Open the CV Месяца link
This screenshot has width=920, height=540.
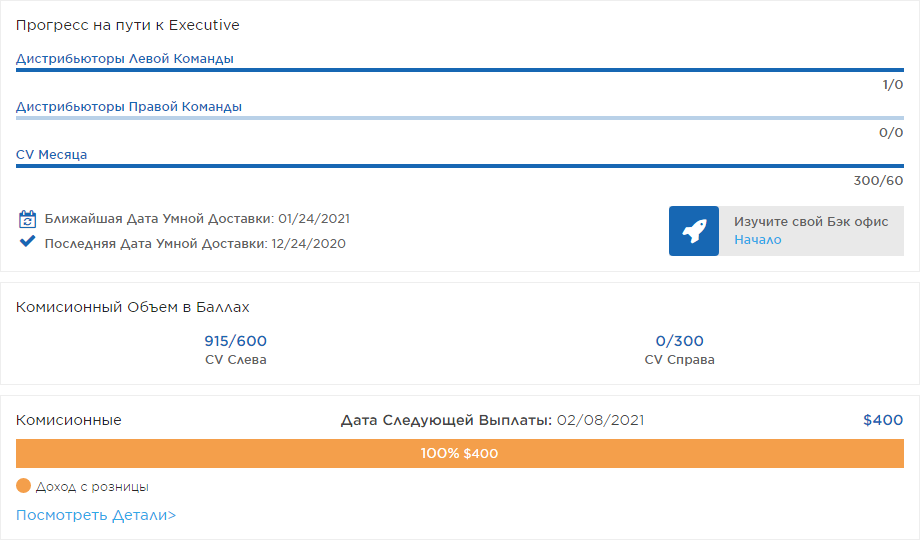click(51, 154)
